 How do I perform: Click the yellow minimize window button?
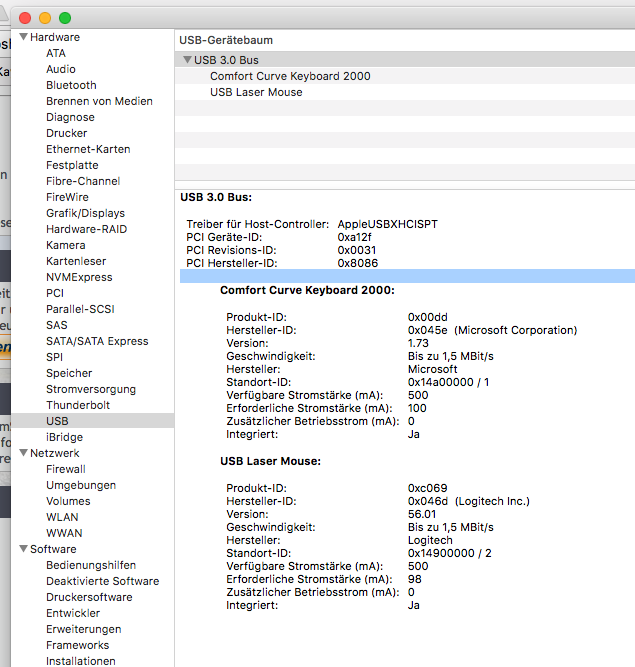45,18
